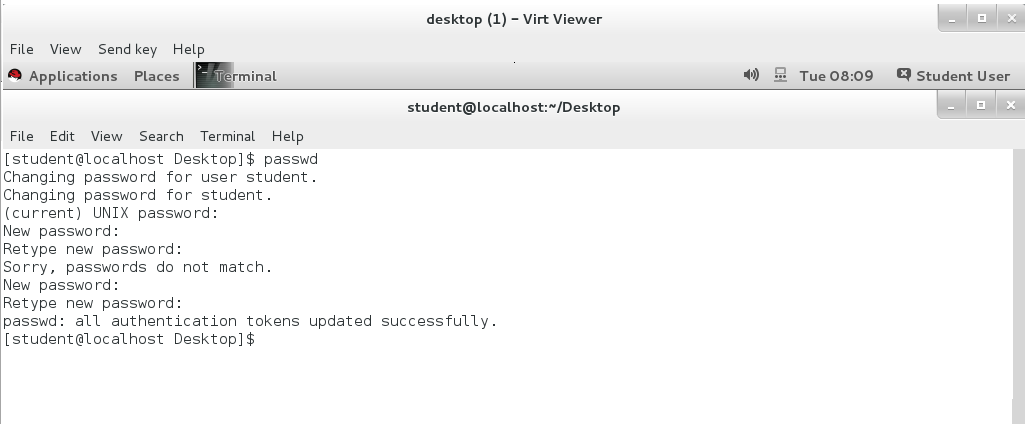Image resolution: width=1027 pixels, height=427 pixels.
Task: Close the student@localhost terminal window
Action: [x=1011, y=105]
